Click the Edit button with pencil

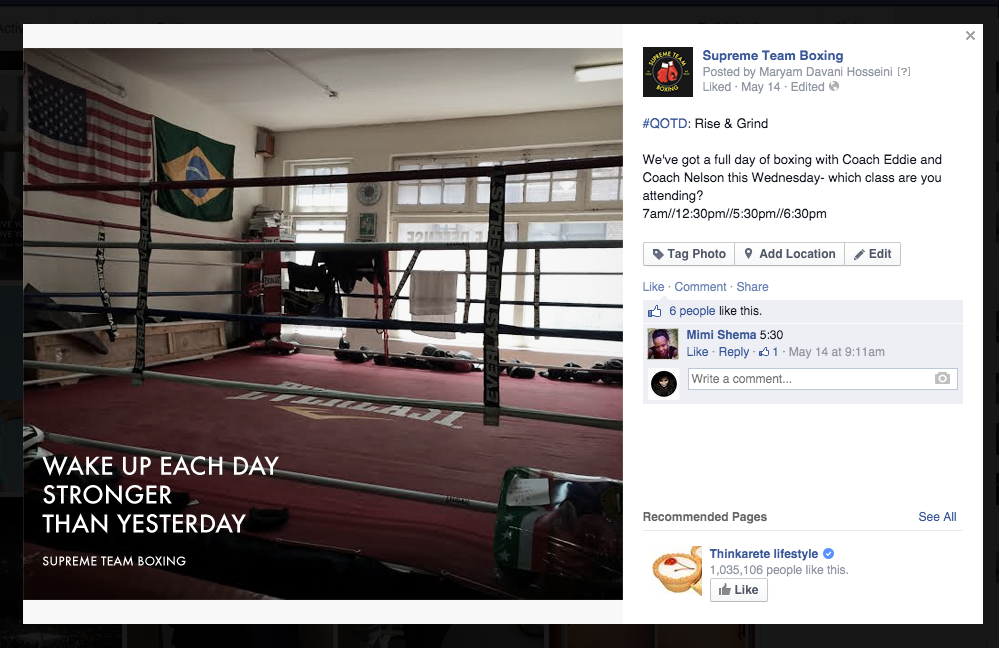pyautogui.click(x=872, y=254)
